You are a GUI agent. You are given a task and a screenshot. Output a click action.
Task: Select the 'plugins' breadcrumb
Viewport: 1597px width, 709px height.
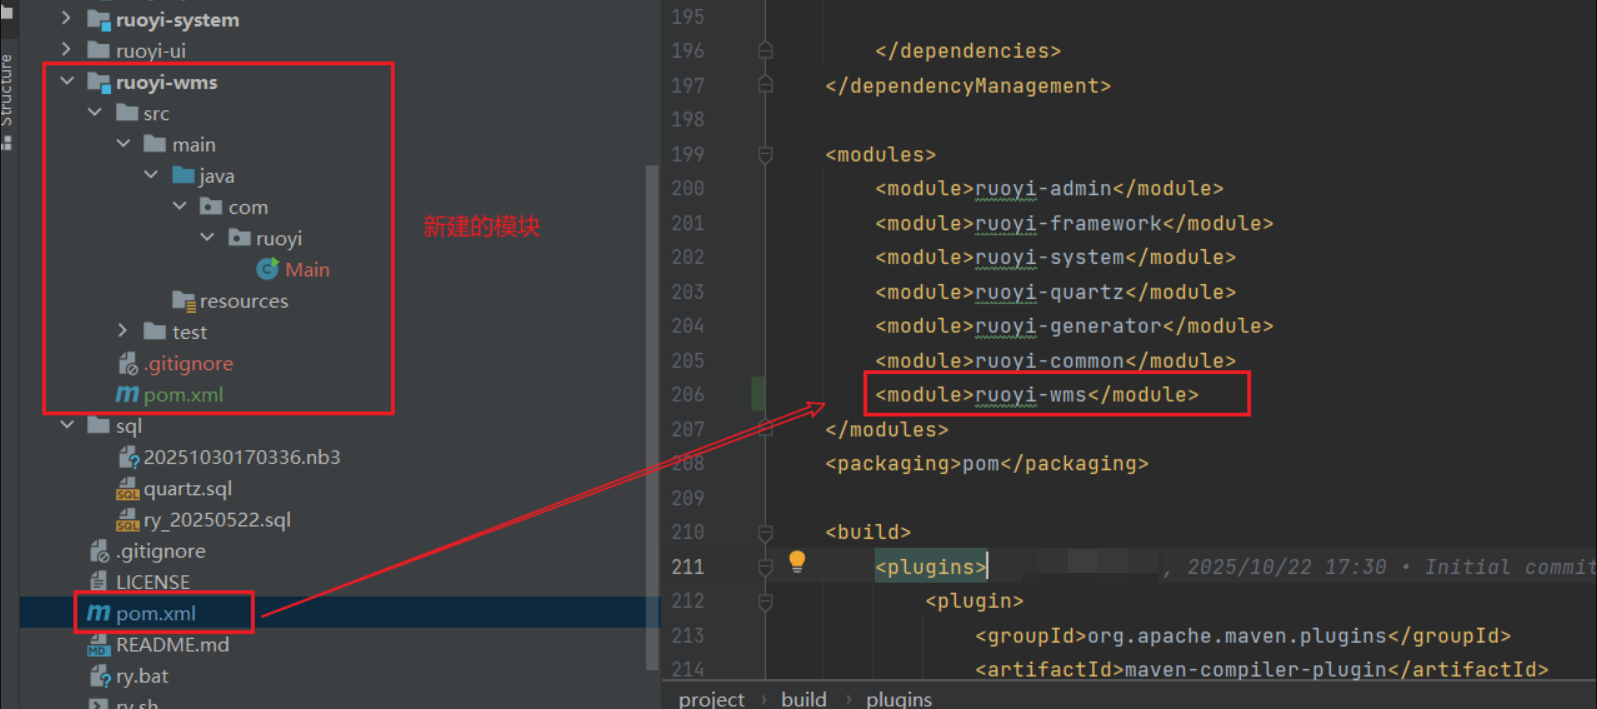pos(899,698)
